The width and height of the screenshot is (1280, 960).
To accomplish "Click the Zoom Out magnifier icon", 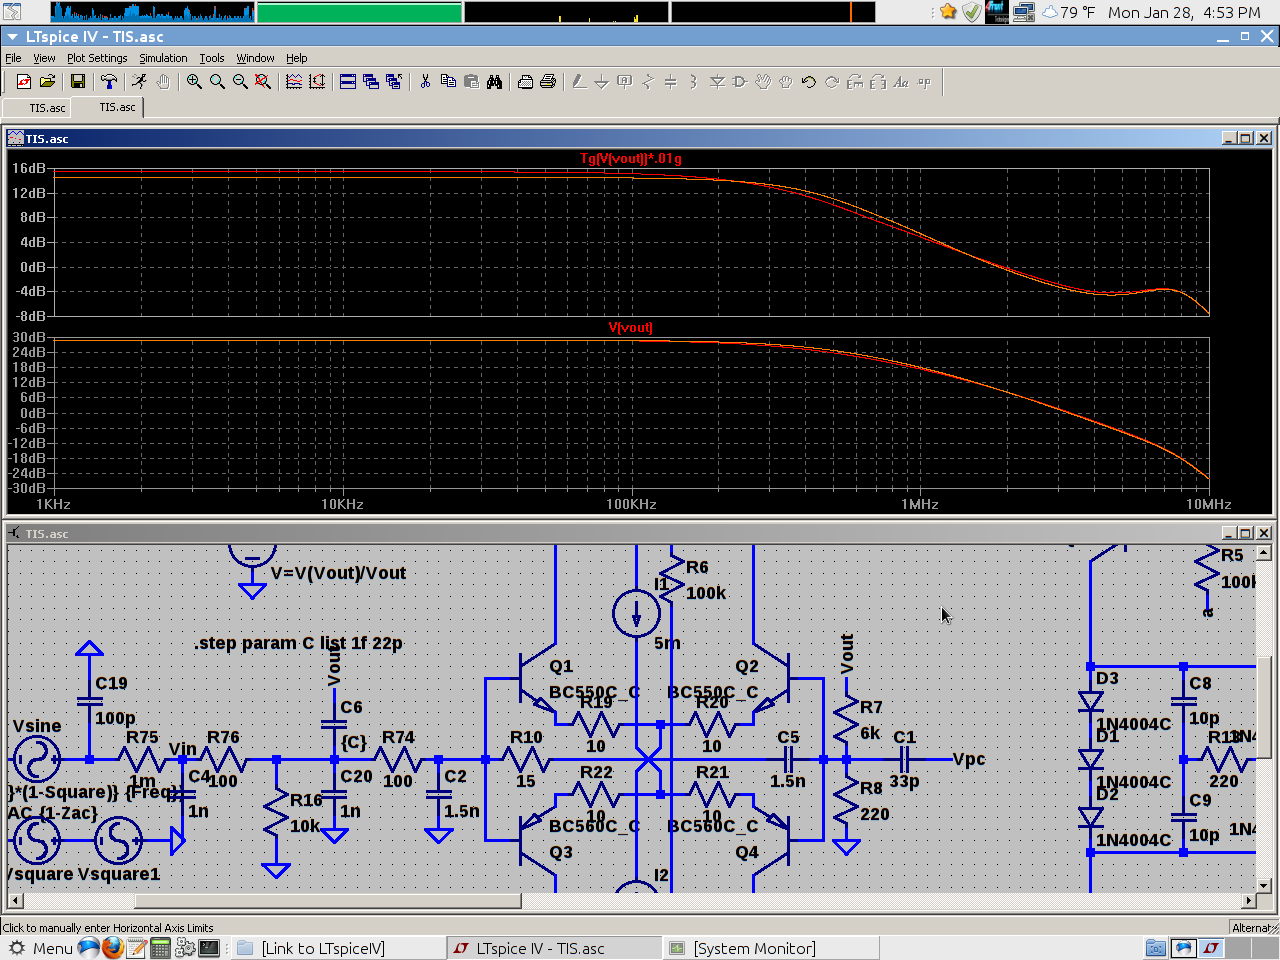I will coord(240,82).
